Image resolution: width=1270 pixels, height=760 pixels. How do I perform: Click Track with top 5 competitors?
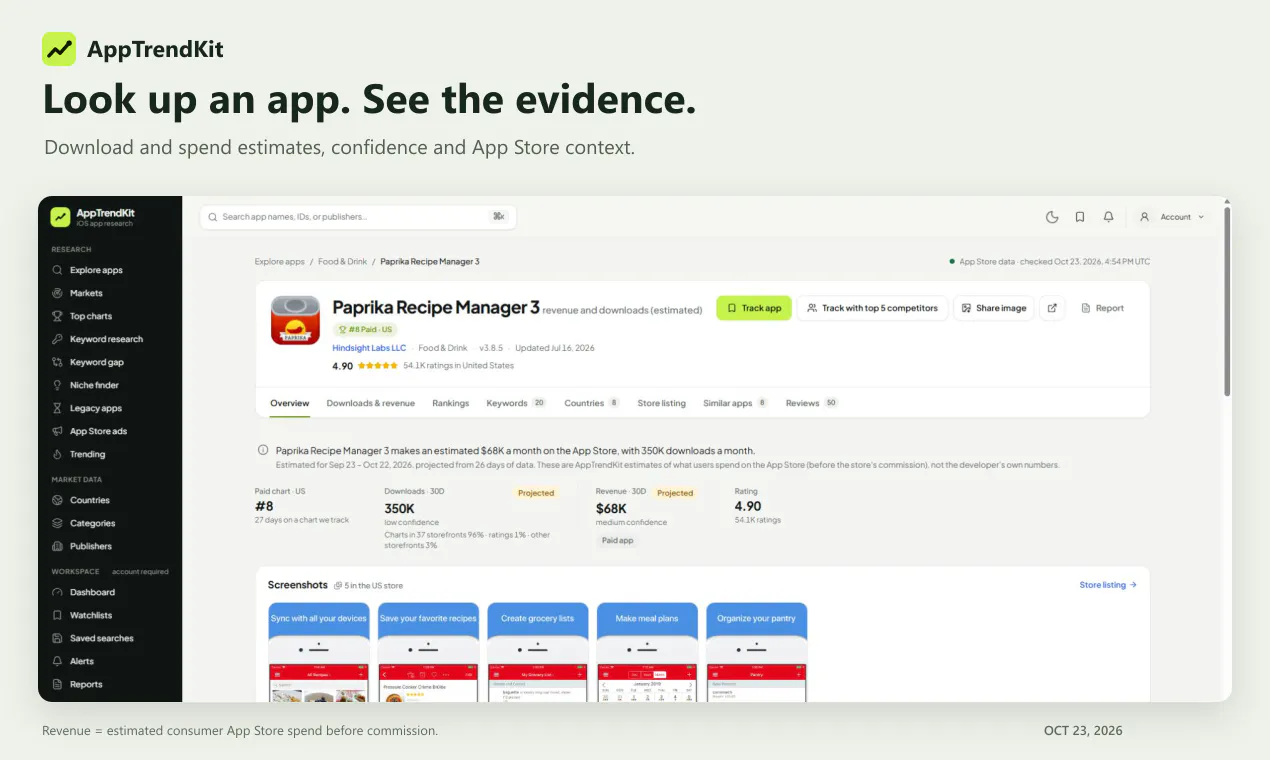(872, 308)
